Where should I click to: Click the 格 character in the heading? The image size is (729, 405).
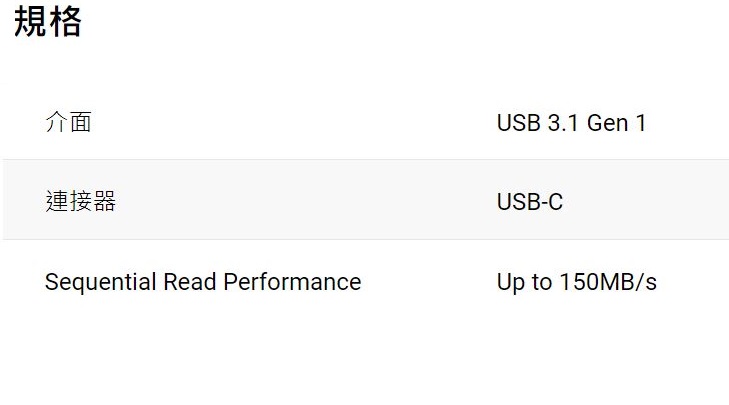(x=66, y=22)
